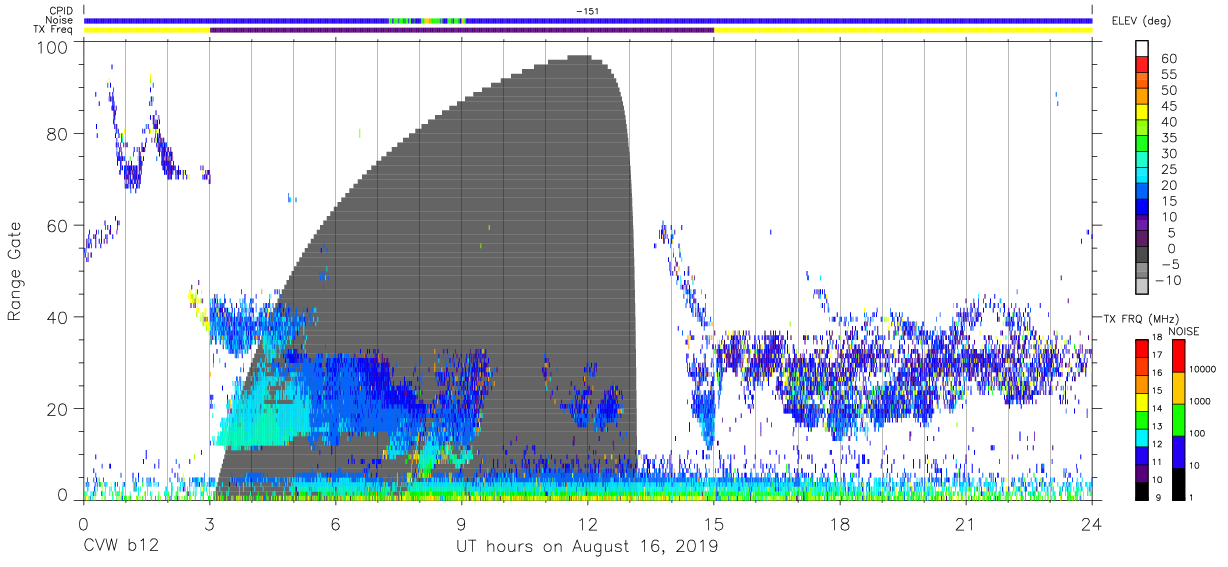Click the 60 tick on Range Gate axis
1228x567 pixels.
pos(57,226)
